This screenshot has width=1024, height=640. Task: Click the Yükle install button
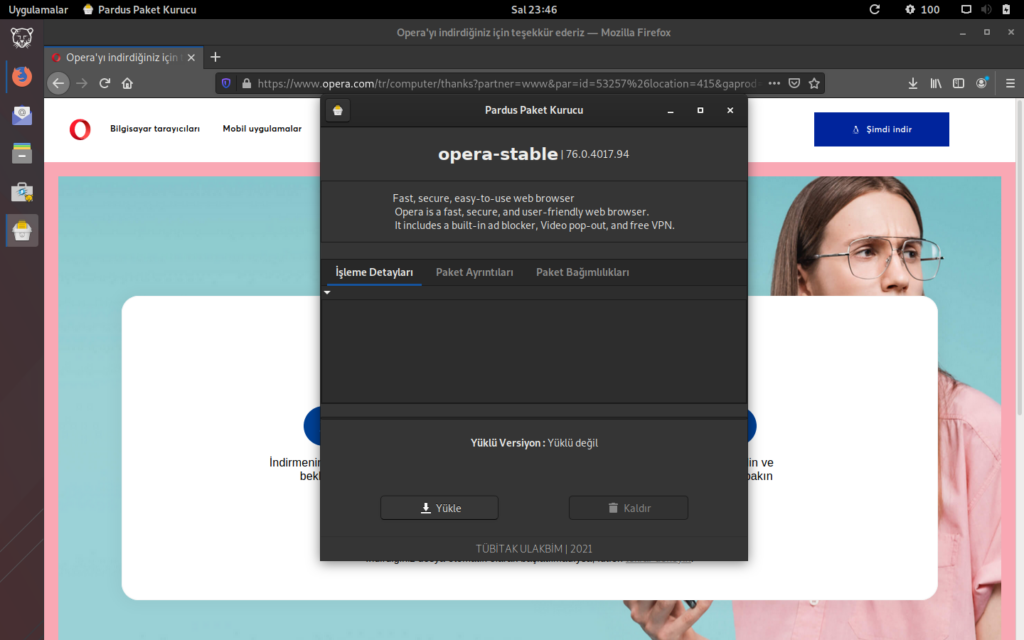click(x=440, y=508)
